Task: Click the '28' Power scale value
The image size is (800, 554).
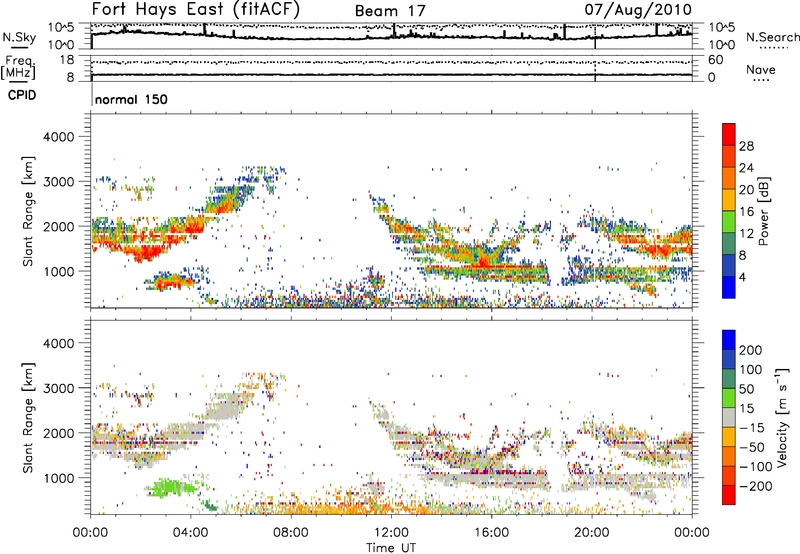Action: point(746,146)
